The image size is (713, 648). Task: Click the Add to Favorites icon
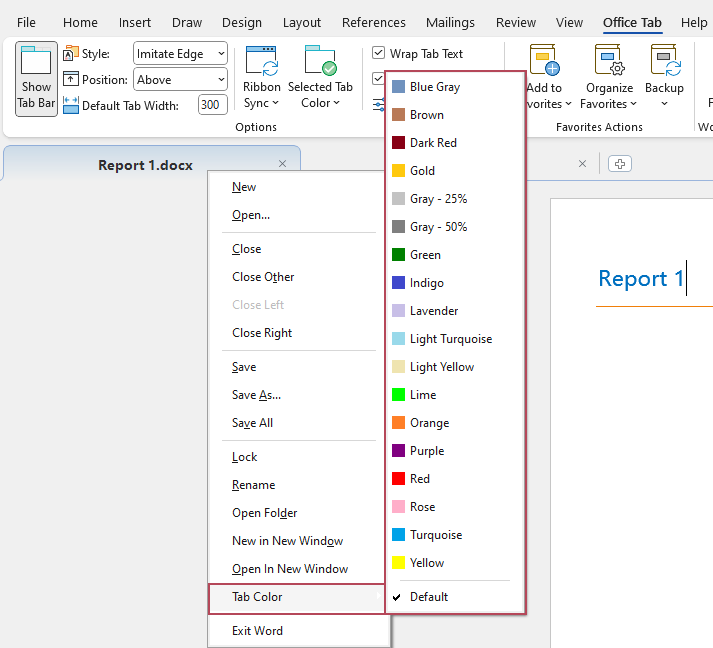[x=544, y=64]
